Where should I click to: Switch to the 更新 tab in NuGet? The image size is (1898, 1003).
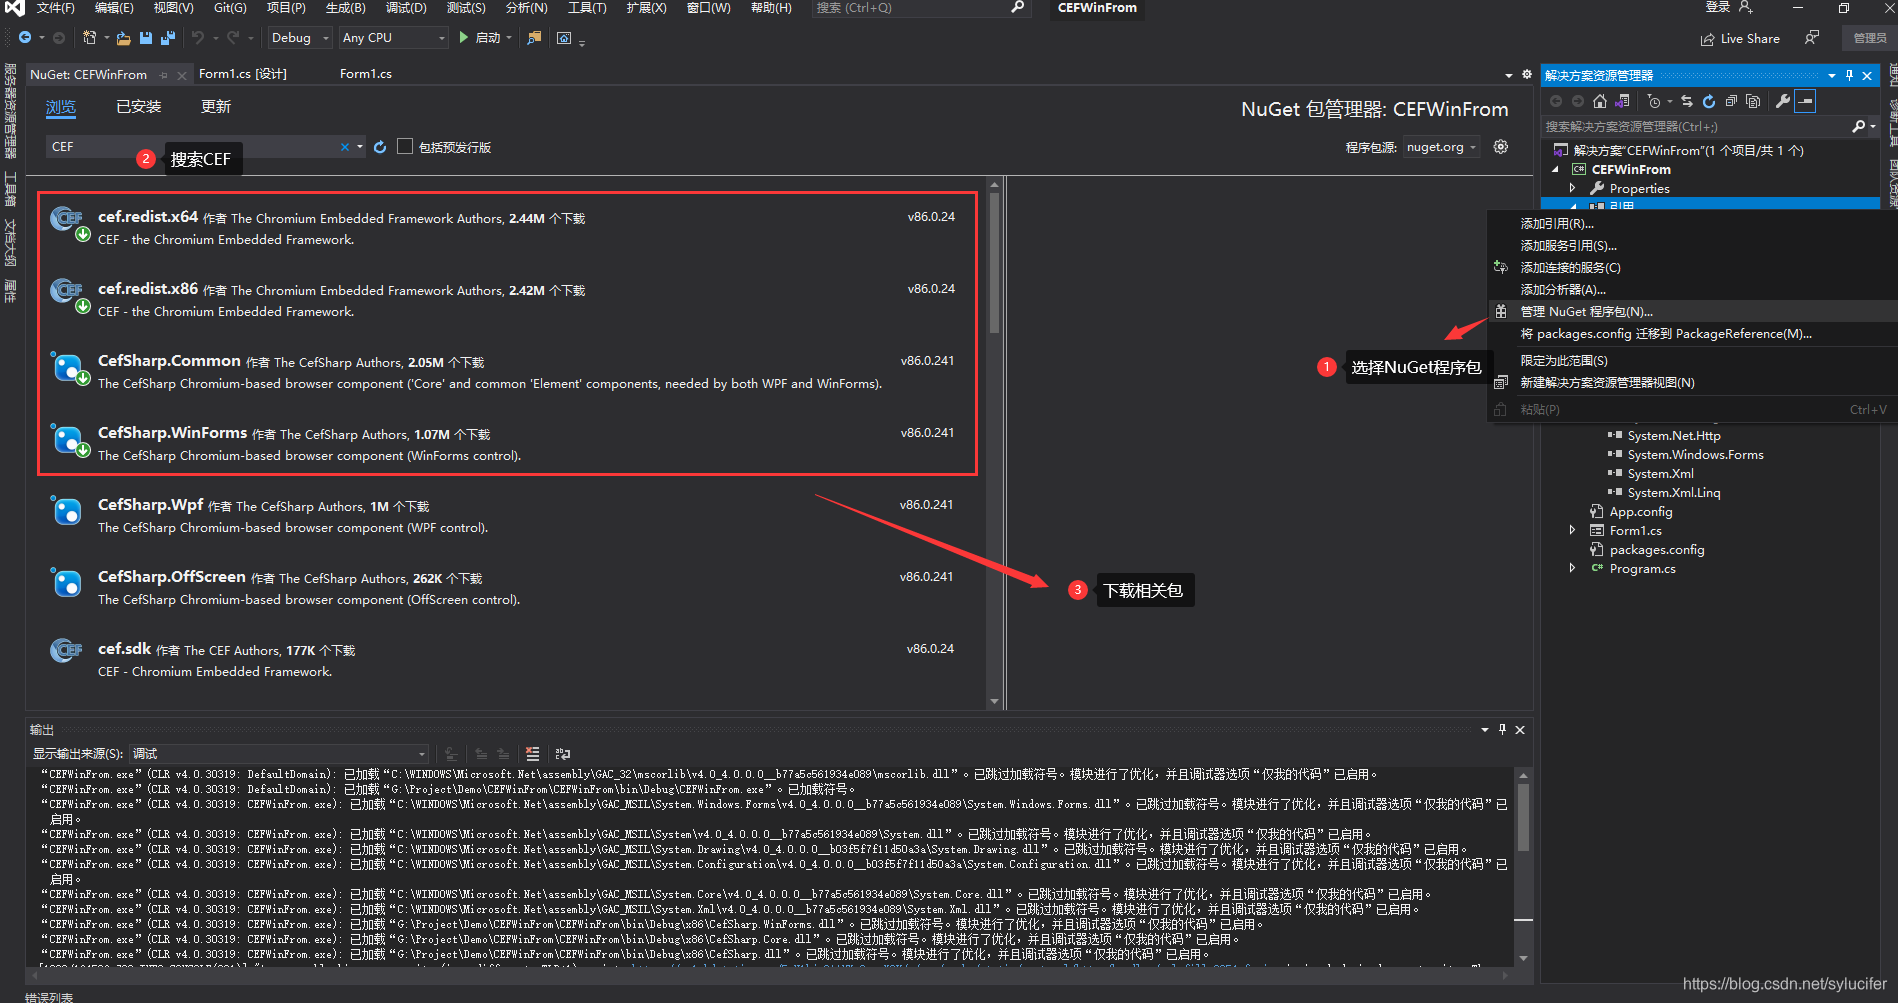coord(215,106)
